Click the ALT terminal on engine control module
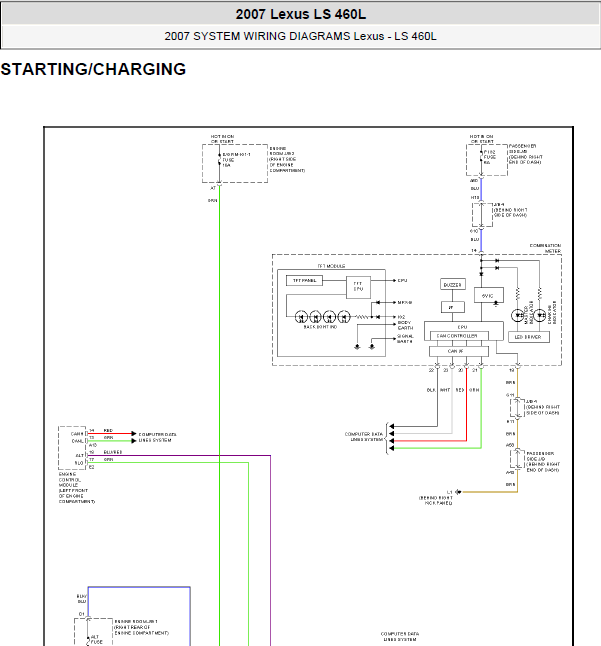The height and width of the screenshot is (646, 601). (x=80, y=456)
